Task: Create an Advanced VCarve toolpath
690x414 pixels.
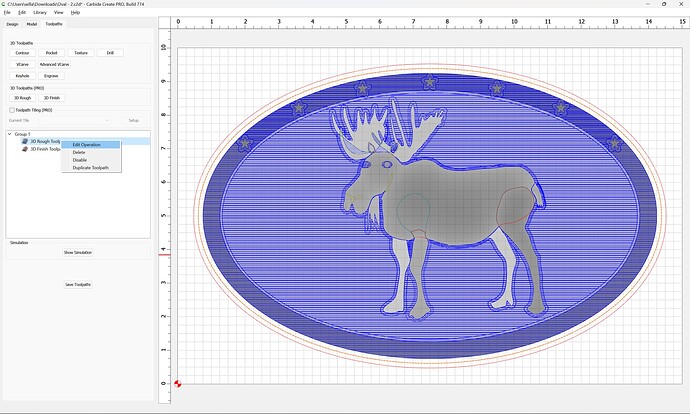Action: [54, 64]
